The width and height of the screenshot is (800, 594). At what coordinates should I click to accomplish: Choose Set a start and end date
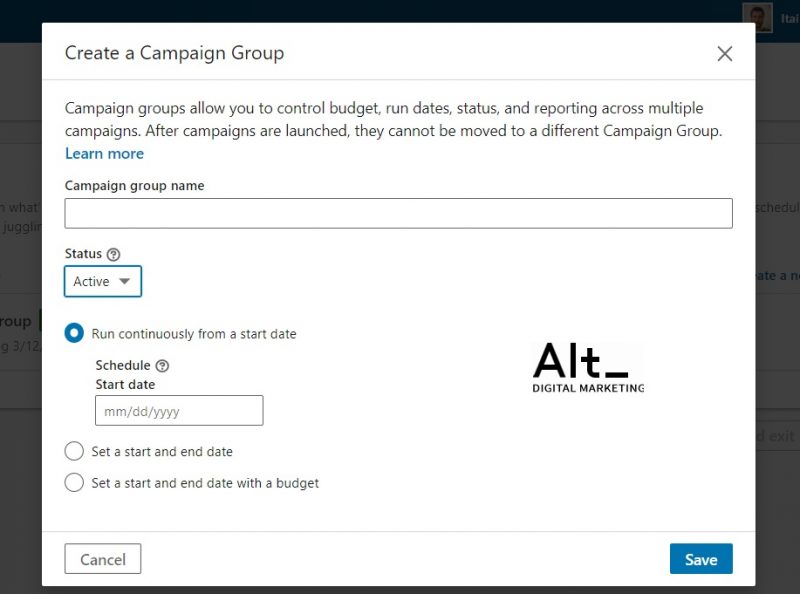click(x=74, y=451)
